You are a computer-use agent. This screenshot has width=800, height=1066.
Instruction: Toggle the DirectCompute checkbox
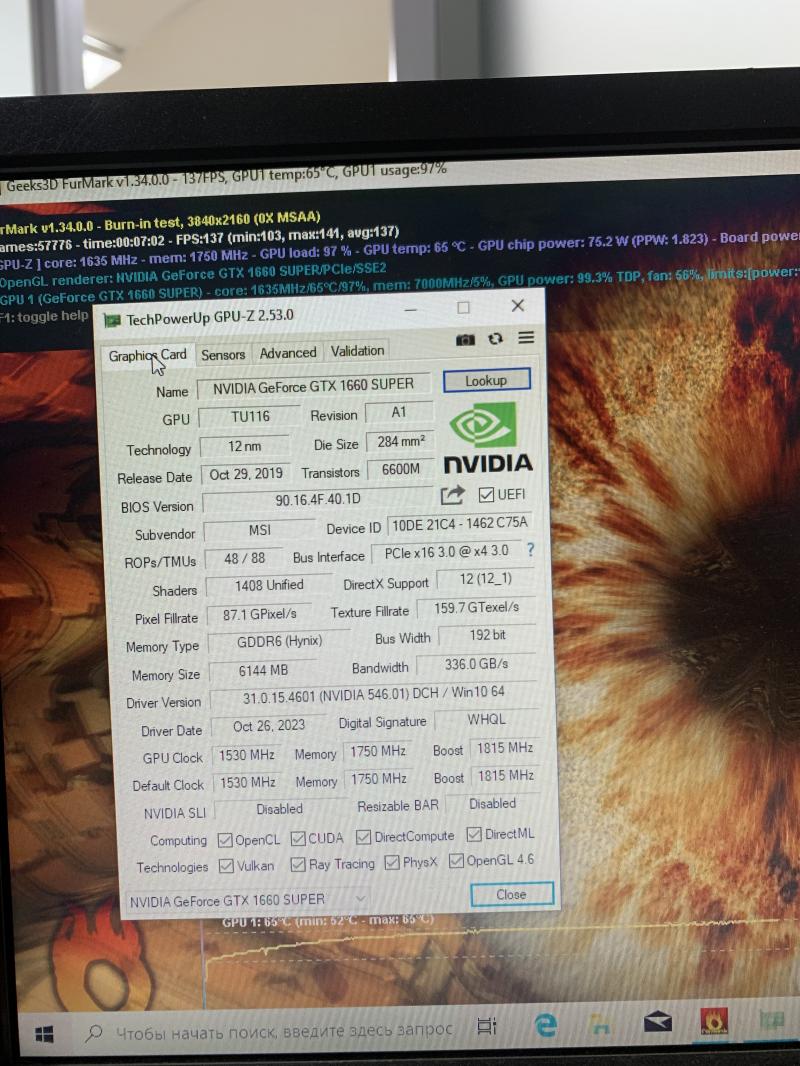click(364, 837)
